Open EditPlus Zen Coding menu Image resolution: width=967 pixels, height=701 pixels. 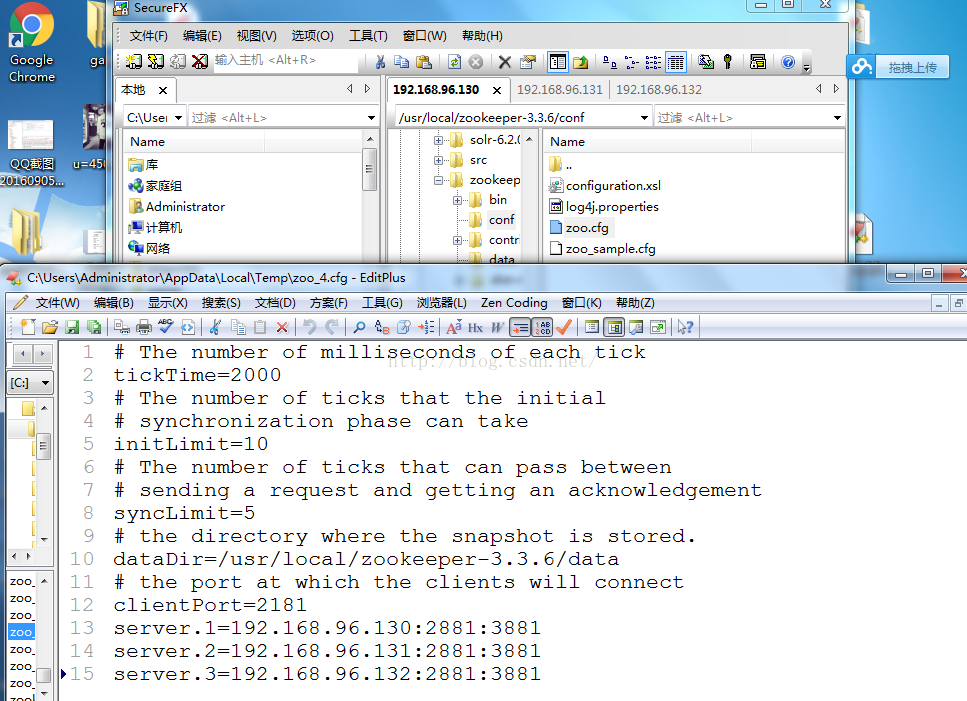(514, 303)
